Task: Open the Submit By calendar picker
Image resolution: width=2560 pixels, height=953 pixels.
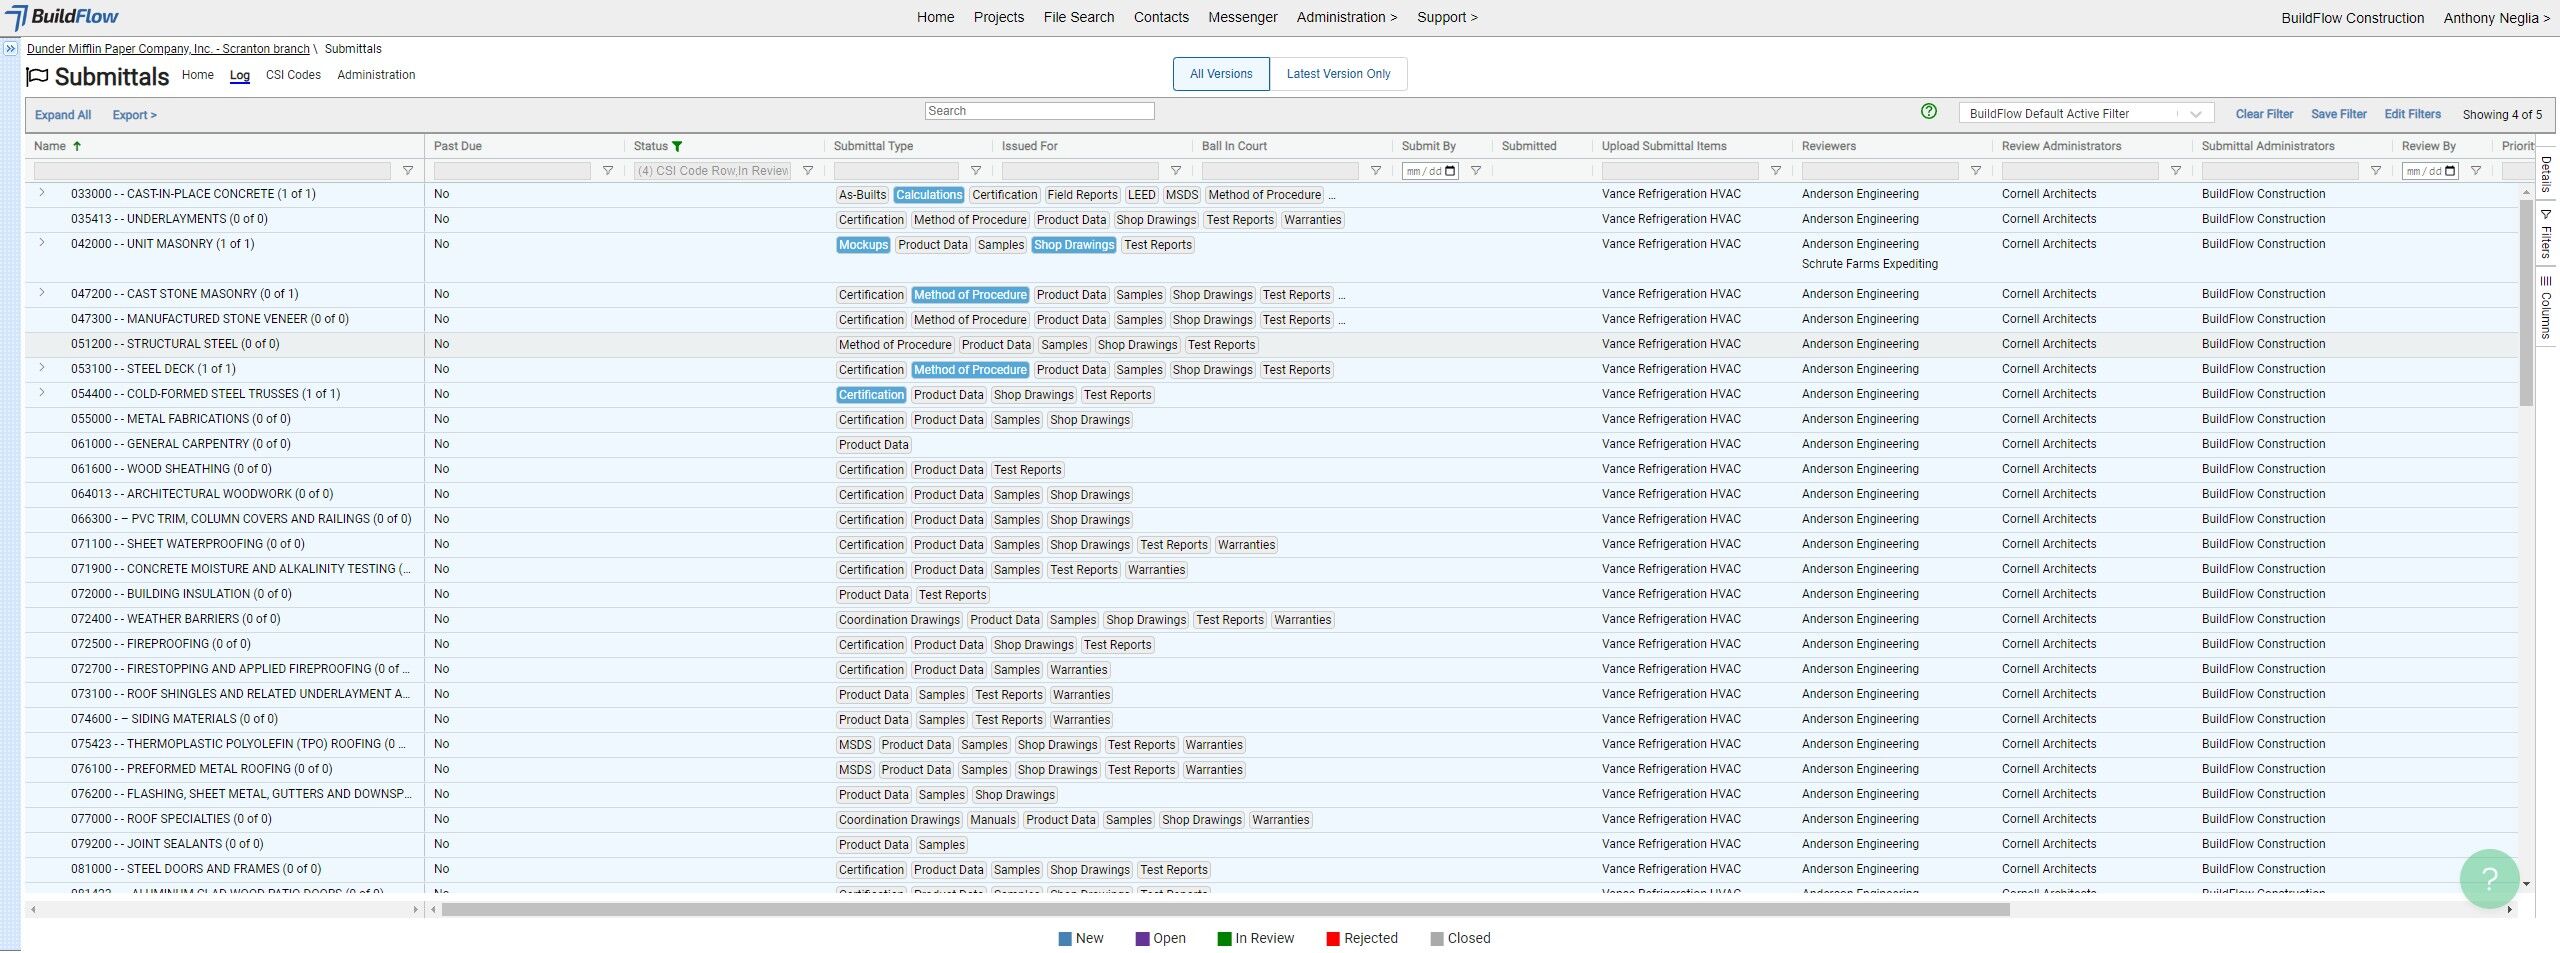Action: 1451,171
